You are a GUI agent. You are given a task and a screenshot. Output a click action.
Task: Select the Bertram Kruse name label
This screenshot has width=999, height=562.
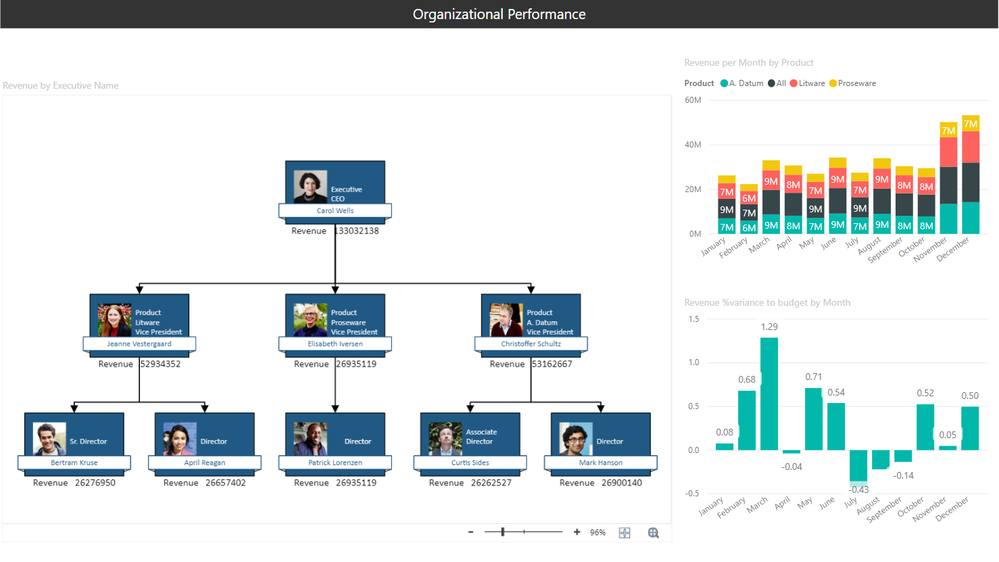[74, 463]
